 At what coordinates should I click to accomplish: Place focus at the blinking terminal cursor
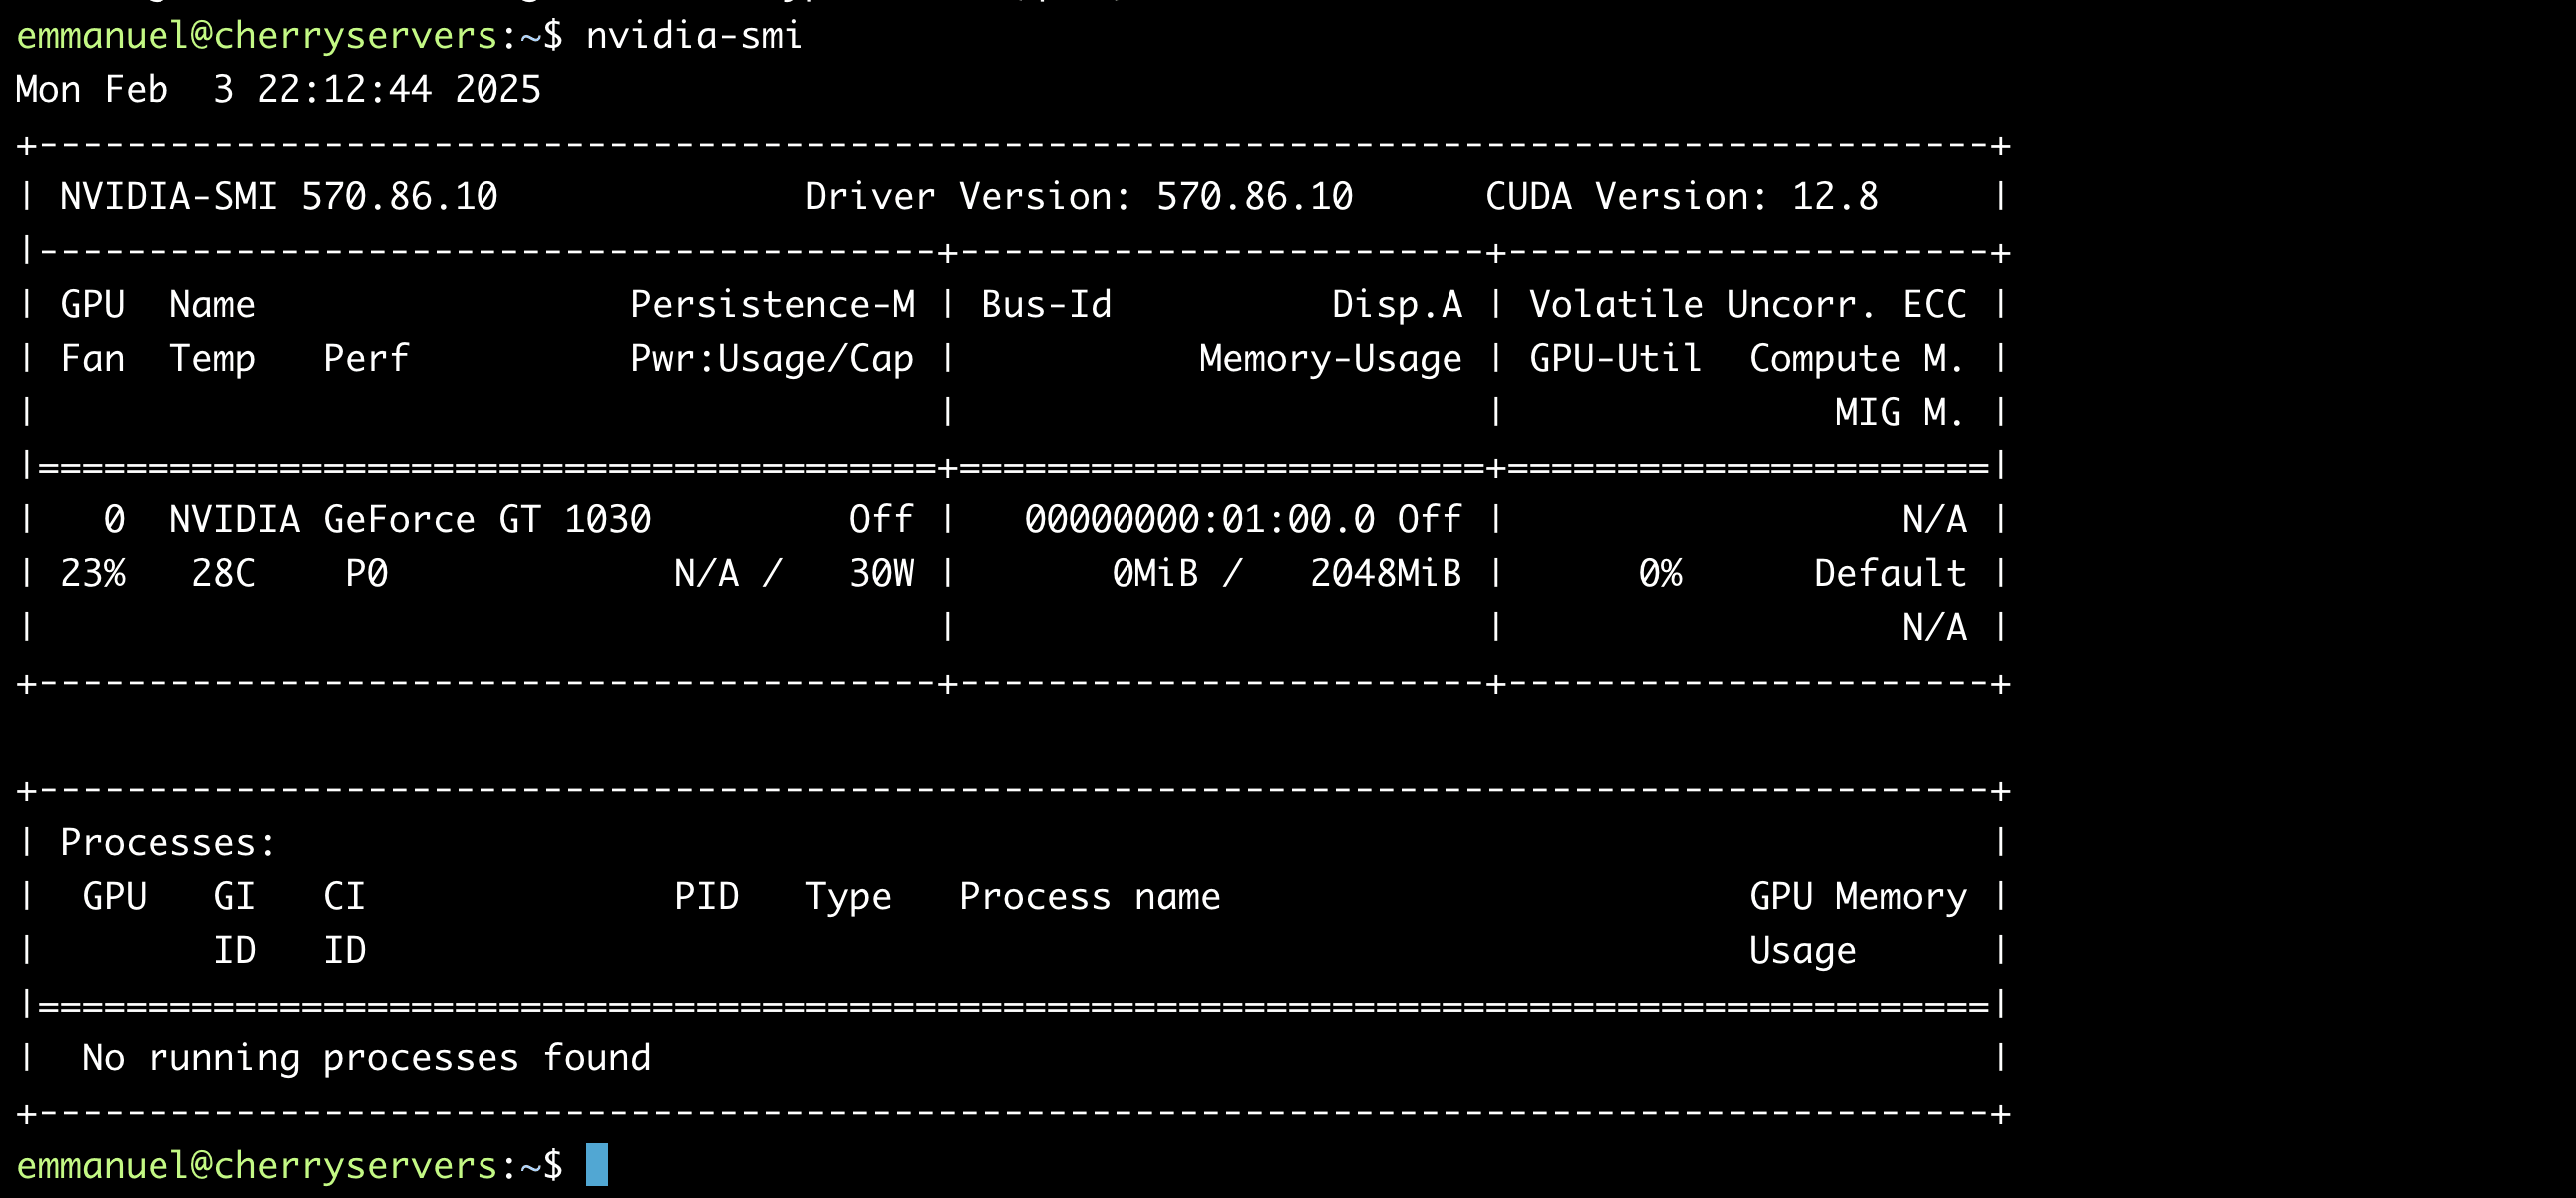point(598,1165)
